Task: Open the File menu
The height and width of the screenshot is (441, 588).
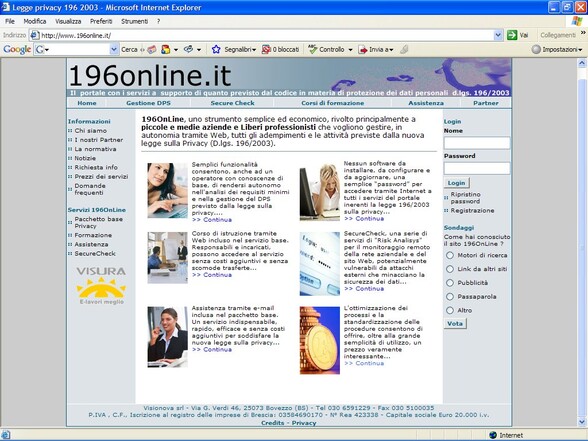Action: (10, 21)
